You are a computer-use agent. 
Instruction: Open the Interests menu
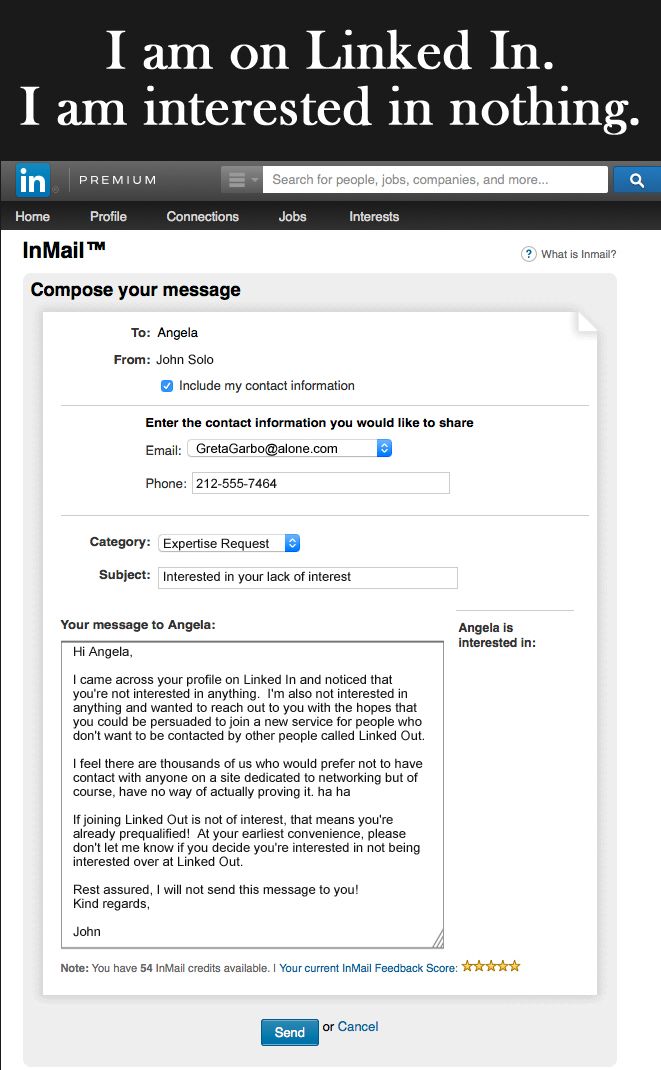click(374, 216)
